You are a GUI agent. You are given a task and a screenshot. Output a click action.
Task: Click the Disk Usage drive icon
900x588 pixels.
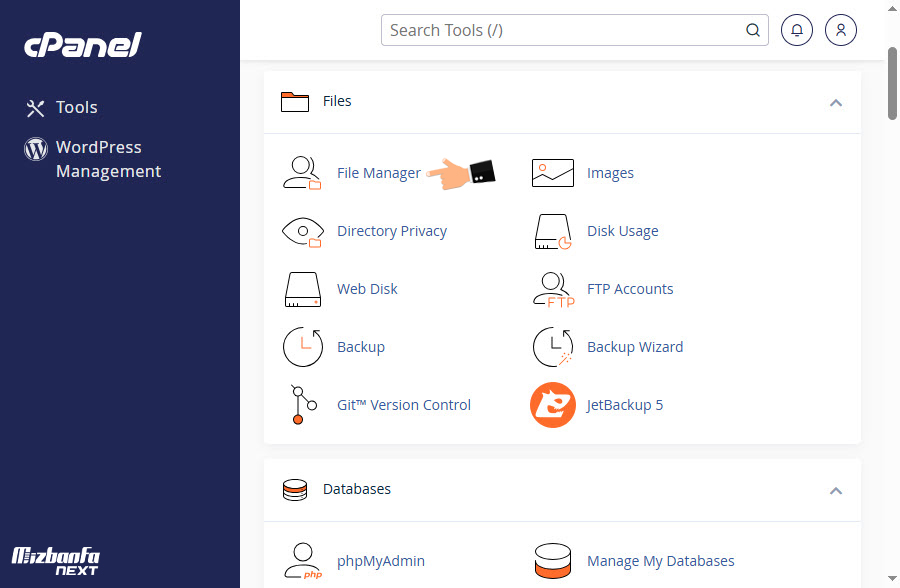(552, 231)
